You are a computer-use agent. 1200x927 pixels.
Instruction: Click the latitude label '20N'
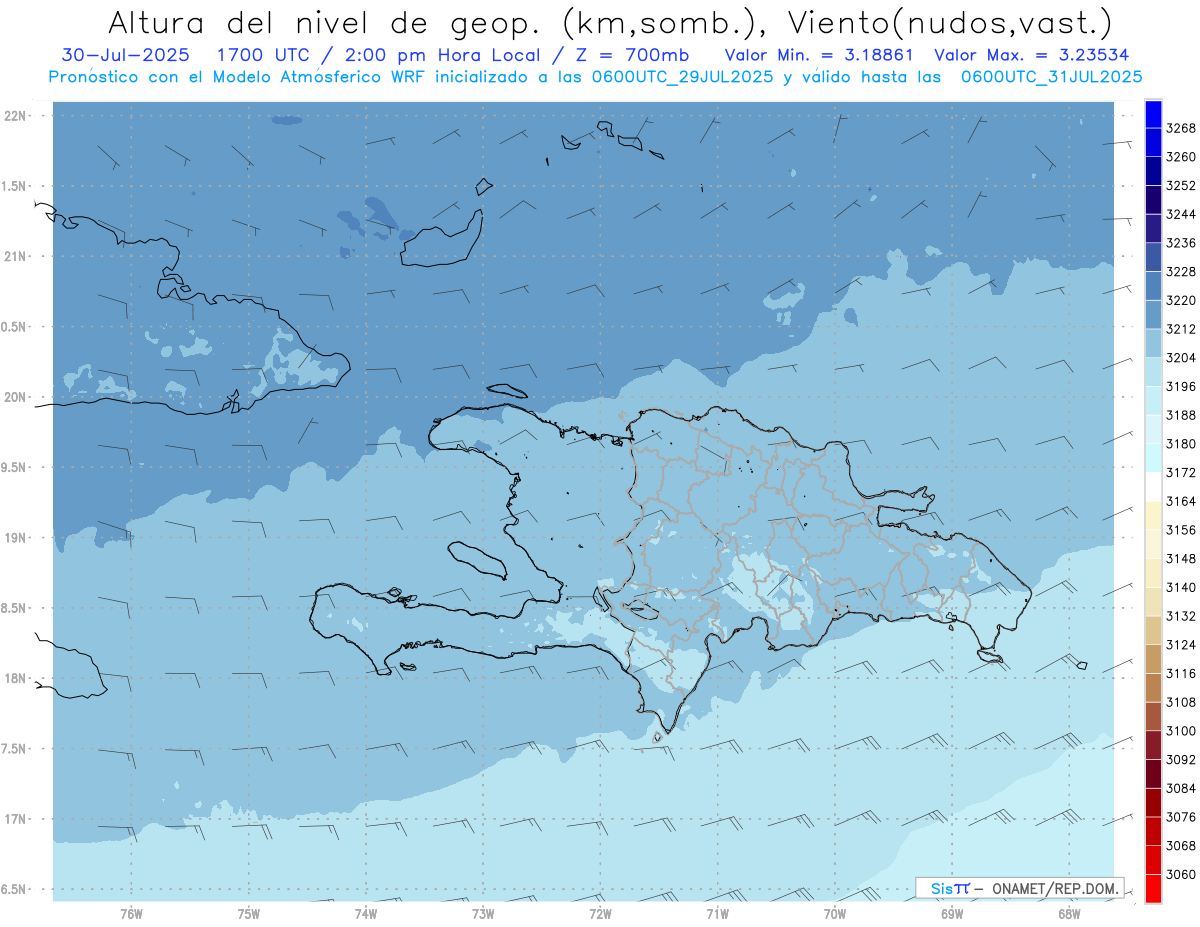tap(16, 397)
